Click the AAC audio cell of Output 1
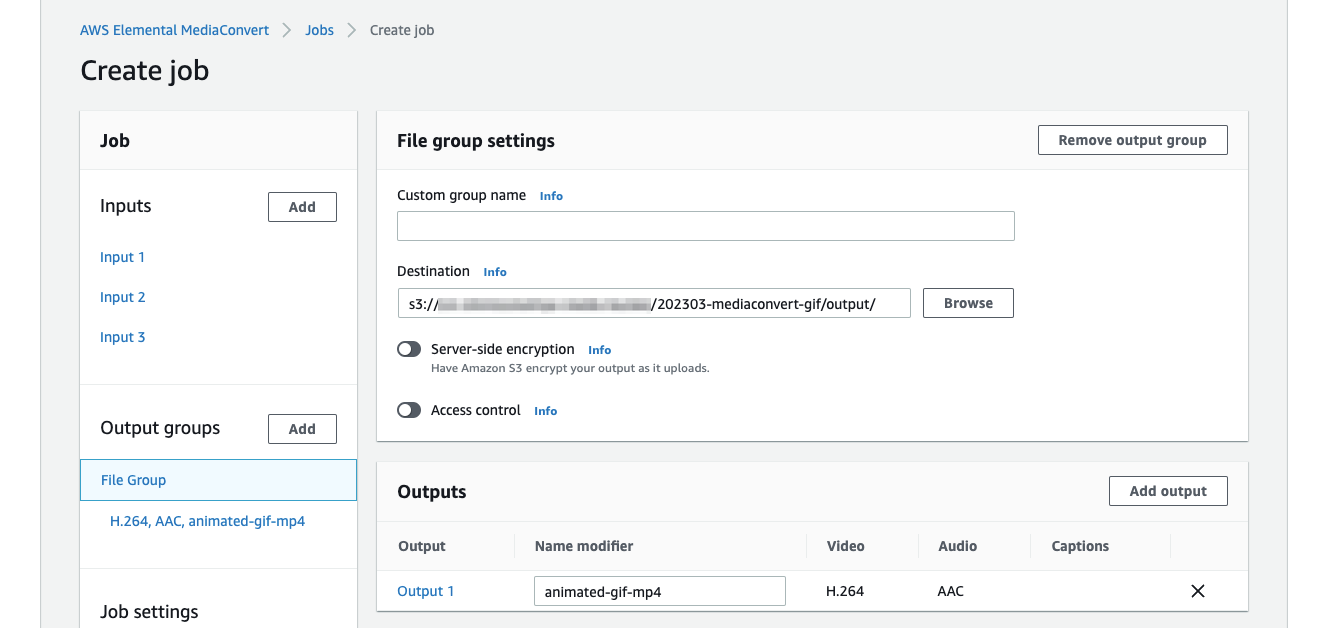Screen dimensions: 1328x628 [x=951, y=591]
